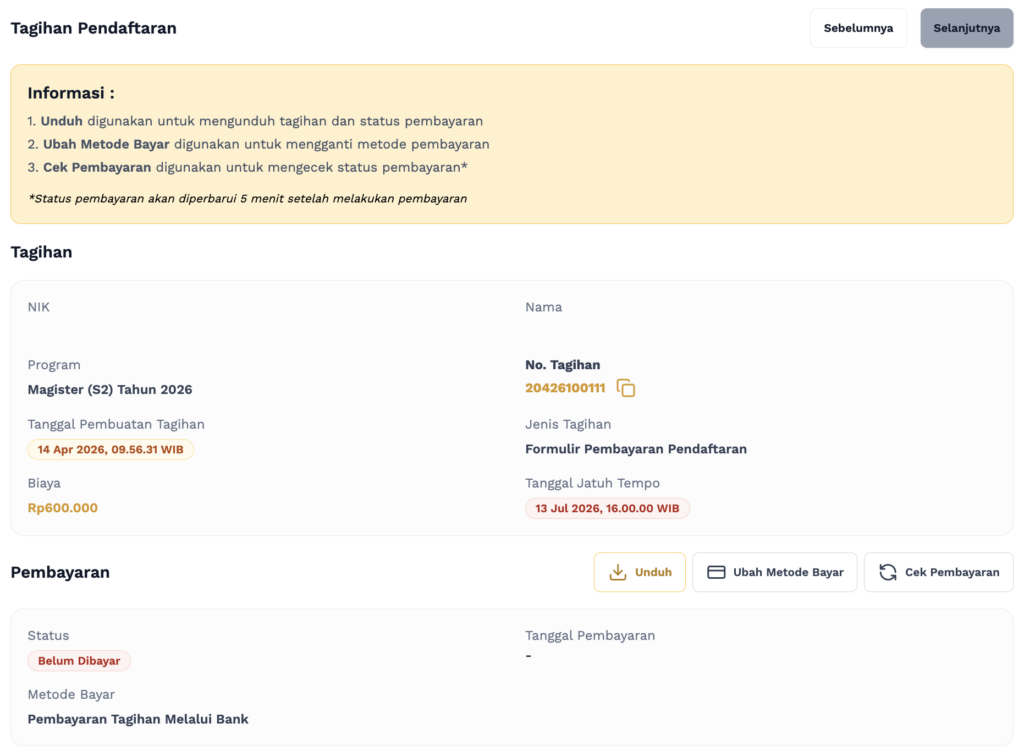
Task: Click the Tagihan Pendaftaran page title
Action: 93,28
